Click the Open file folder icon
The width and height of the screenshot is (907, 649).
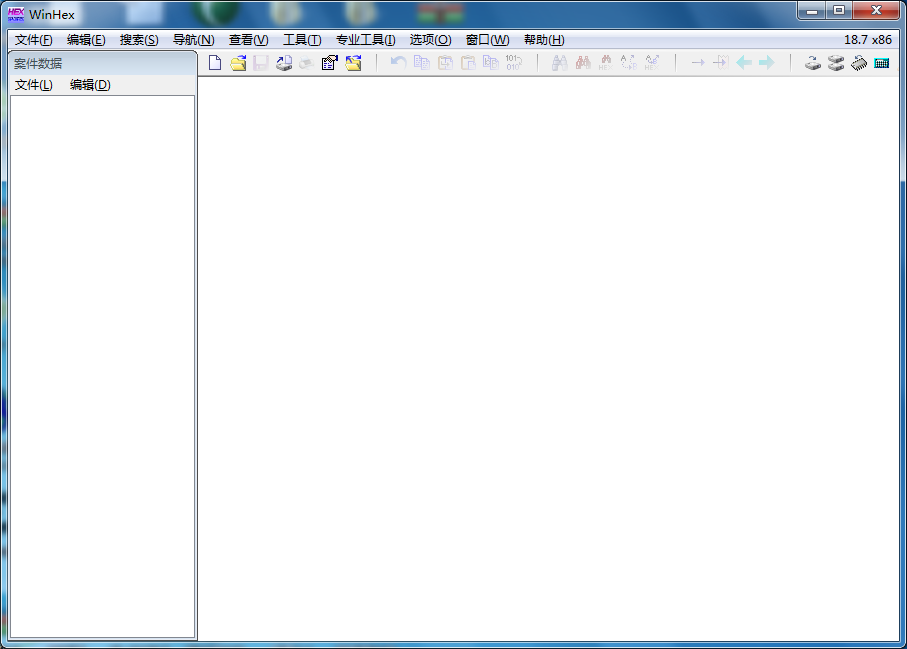point(238,63)
